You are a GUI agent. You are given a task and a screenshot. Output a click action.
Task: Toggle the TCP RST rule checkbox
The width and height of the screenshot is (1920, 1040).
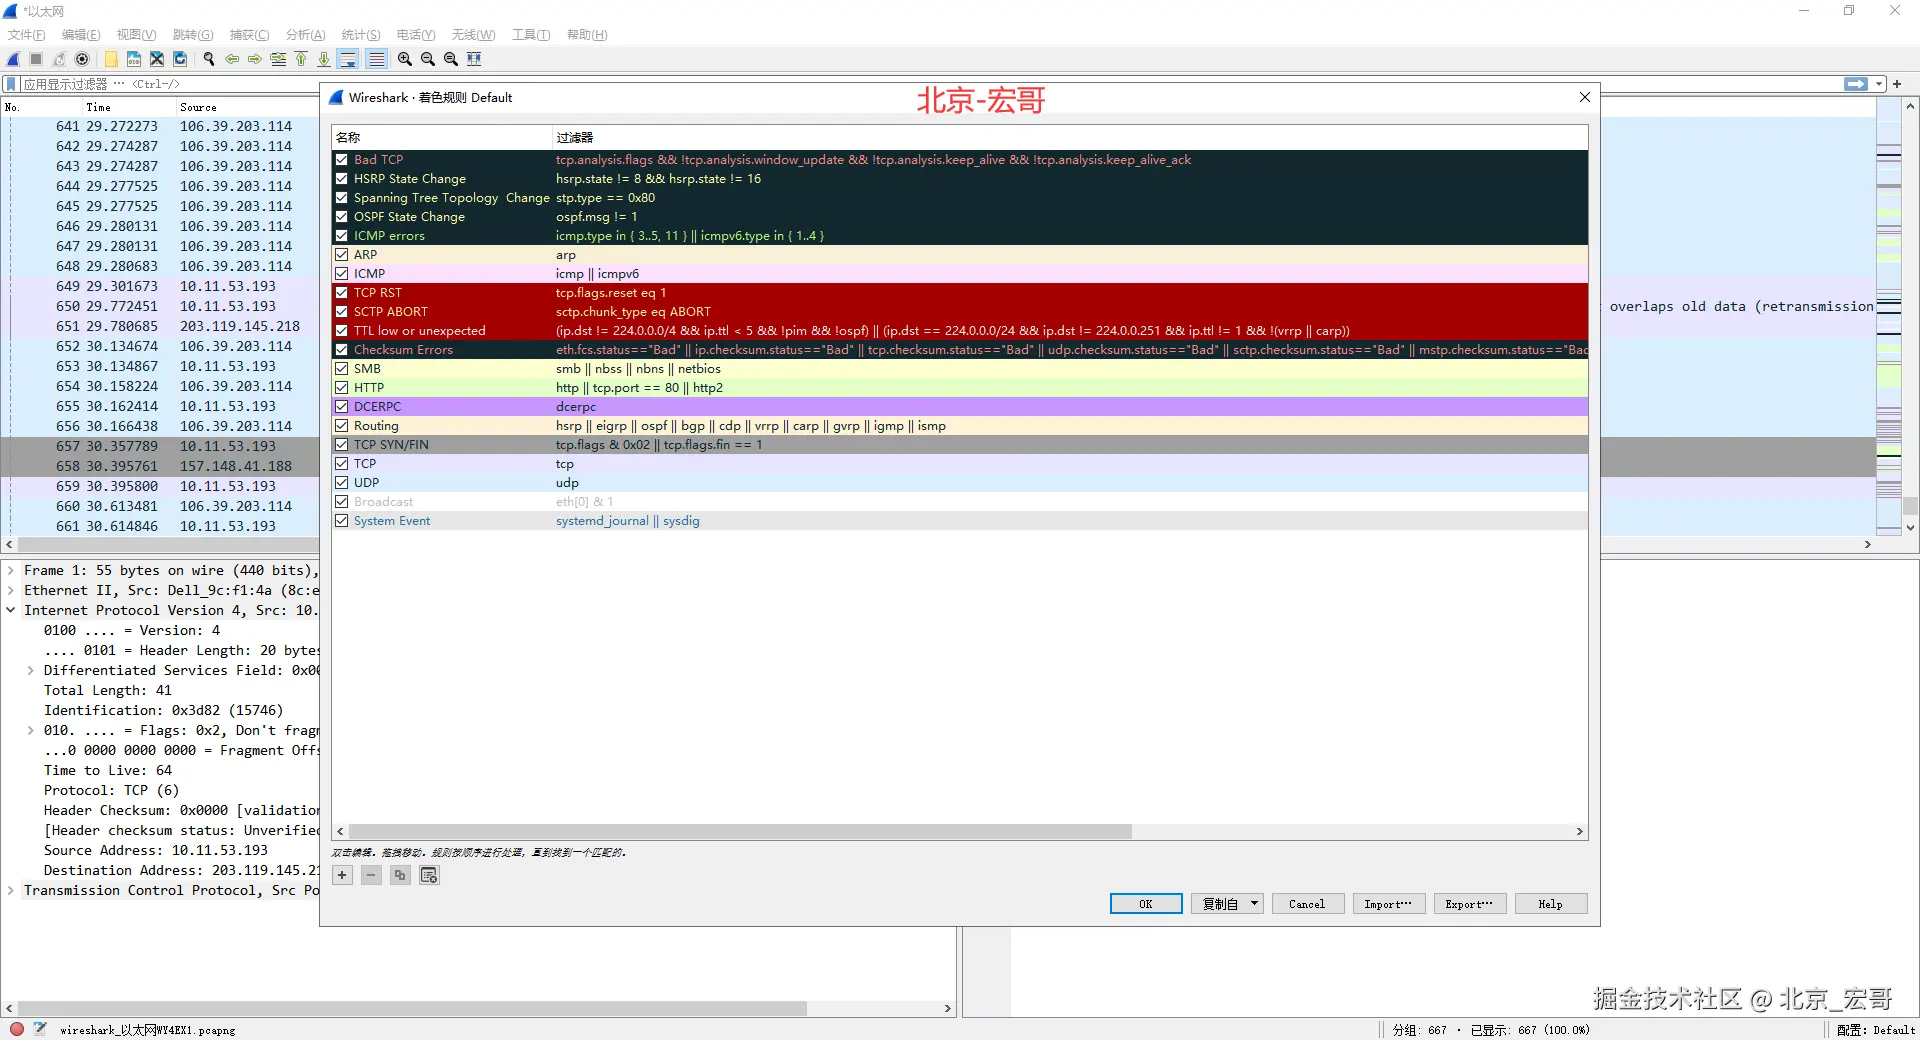(342, 293)
